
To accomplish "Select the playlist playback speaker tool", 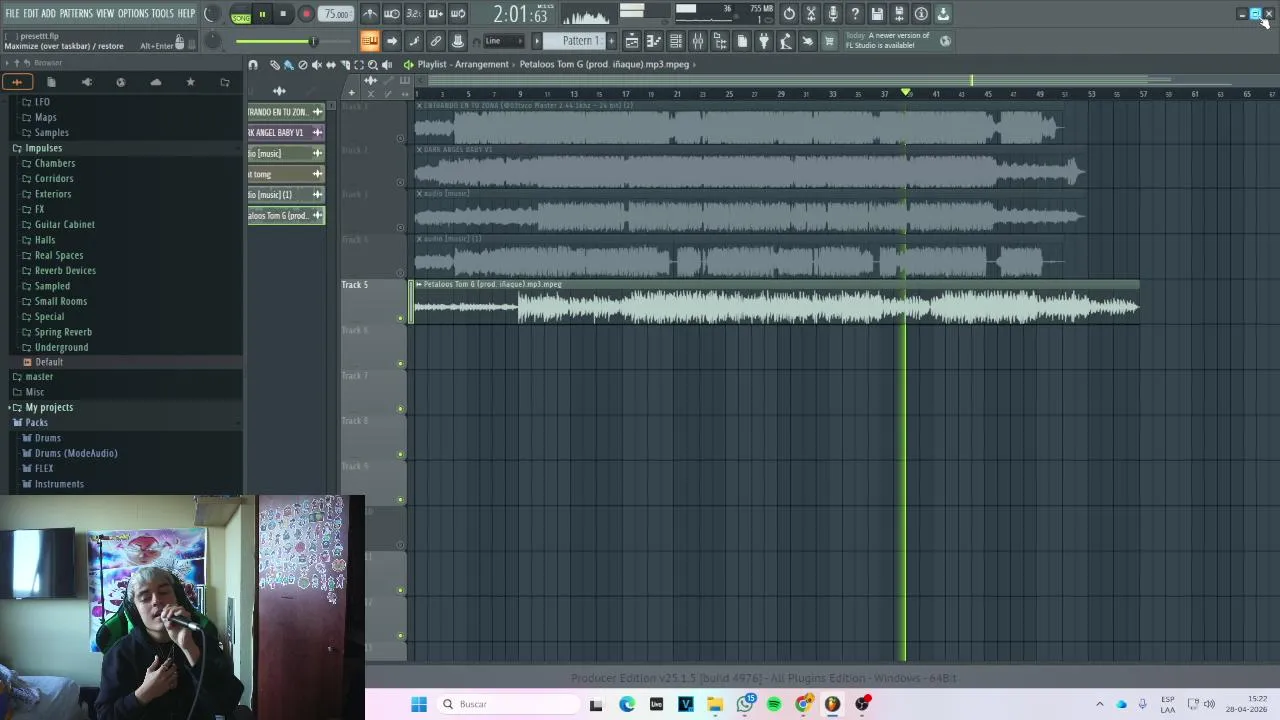I will pos(387,65).
